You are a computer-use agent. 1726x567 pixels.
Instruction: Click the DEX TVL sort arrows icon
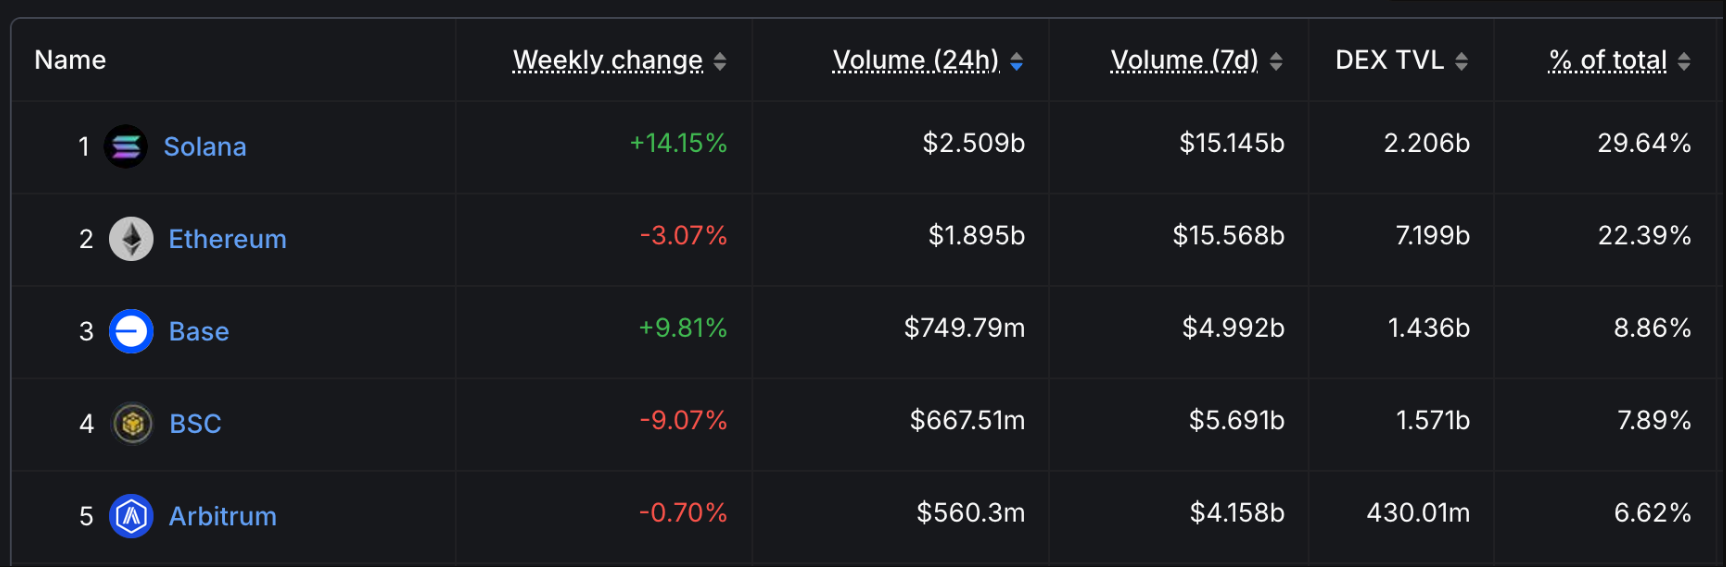[x=1461, y=62]
